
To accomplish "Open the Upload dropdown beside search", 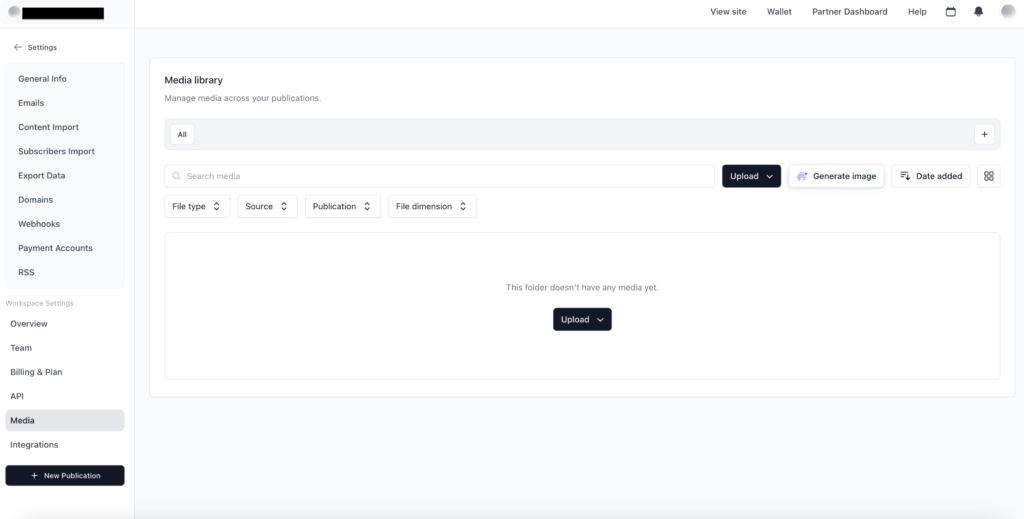I will tap(751, 176).
